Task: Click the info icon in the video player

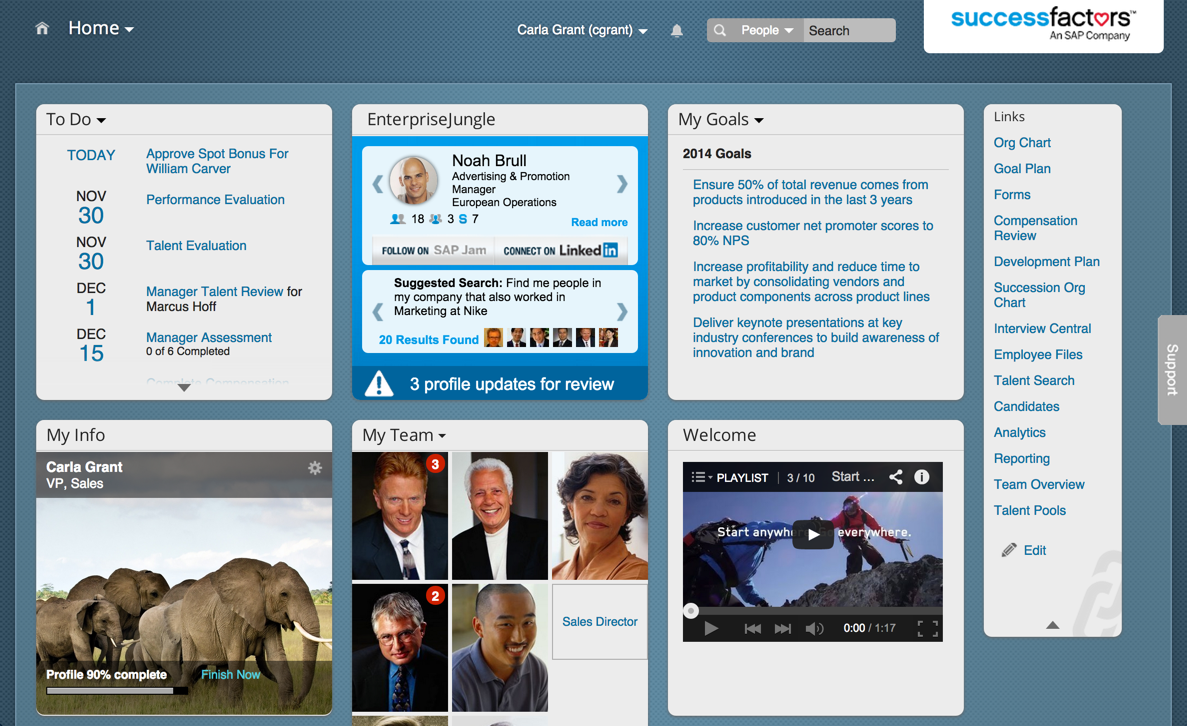Action: (922, 477)
